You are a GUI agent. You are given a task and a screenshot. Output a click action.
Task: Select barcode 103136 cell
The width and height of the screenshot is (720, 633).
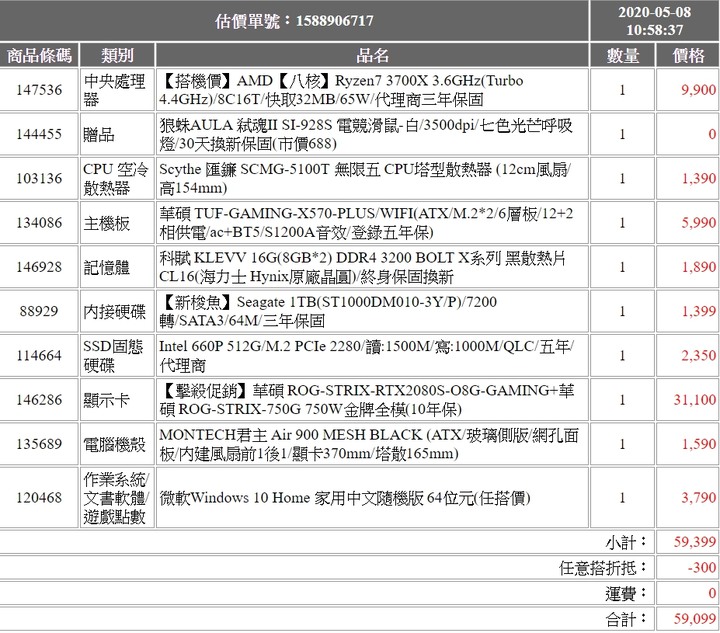(x=39, y=178)
